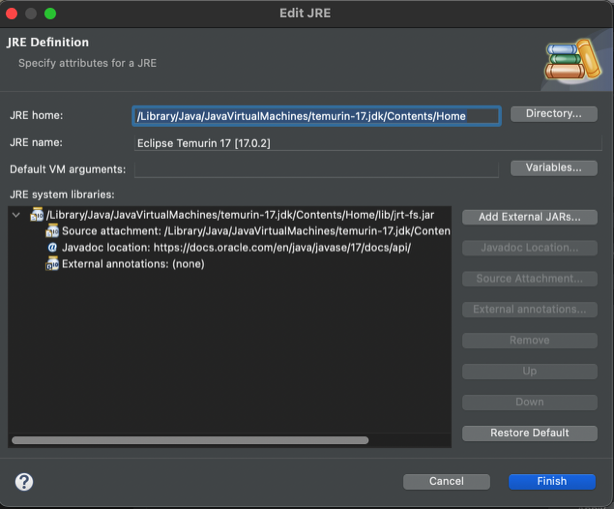
Task: Click Add External JARs... button
Action: pos(529,217)
